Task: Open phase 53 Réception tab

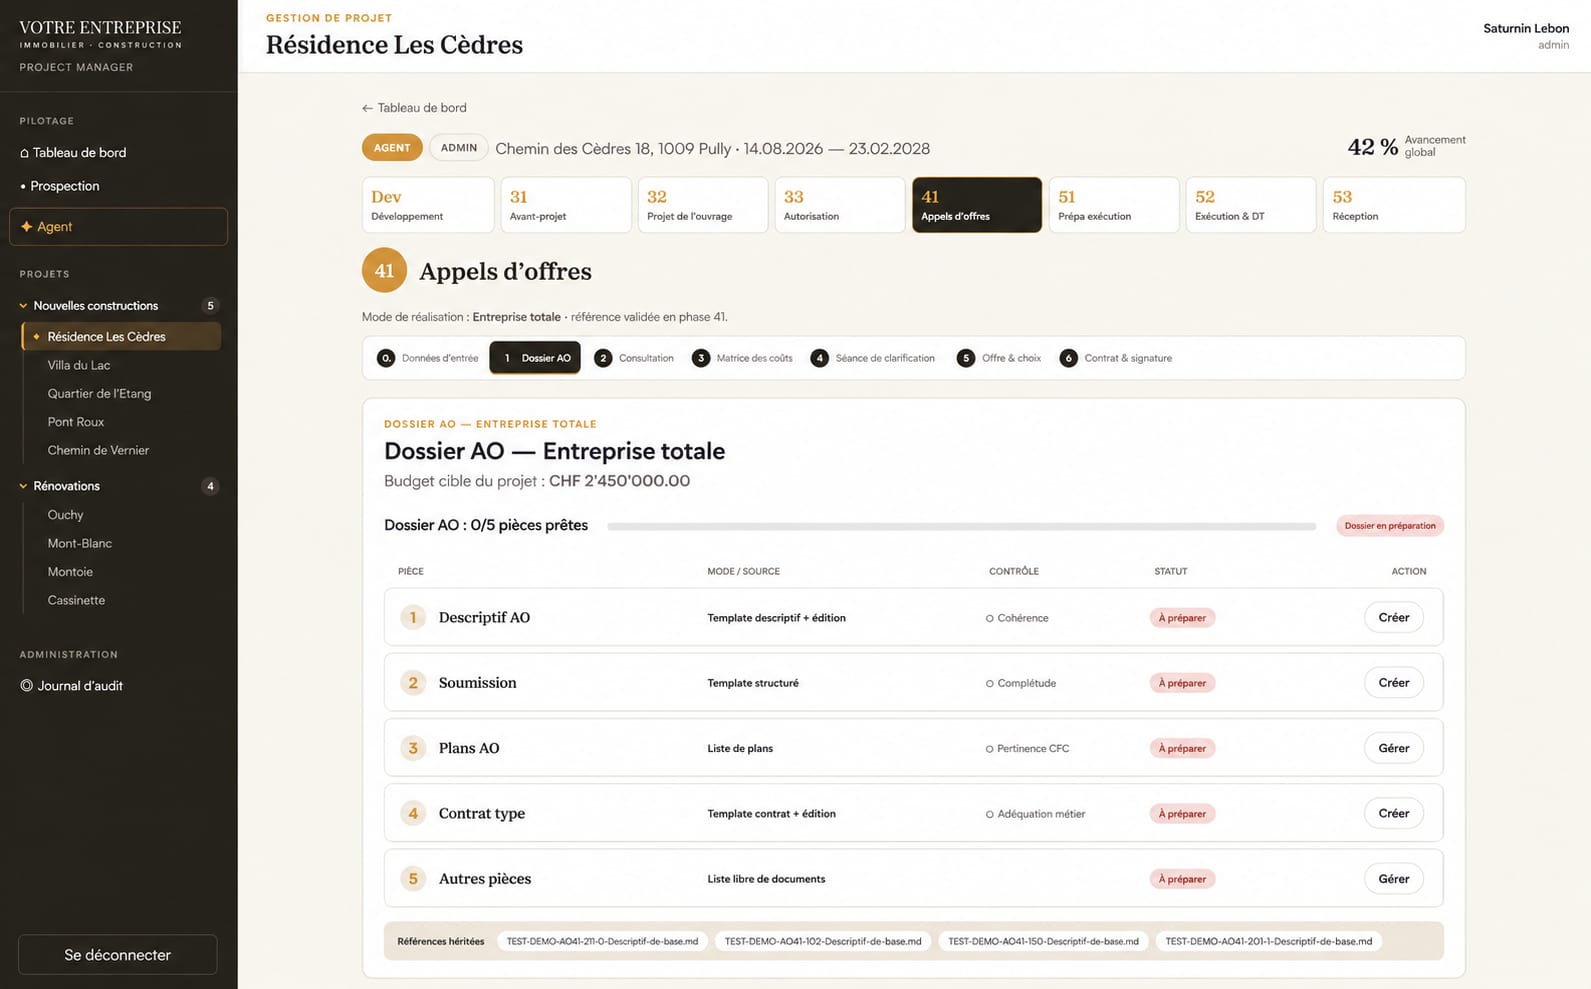Action: tap(1394, 205)
